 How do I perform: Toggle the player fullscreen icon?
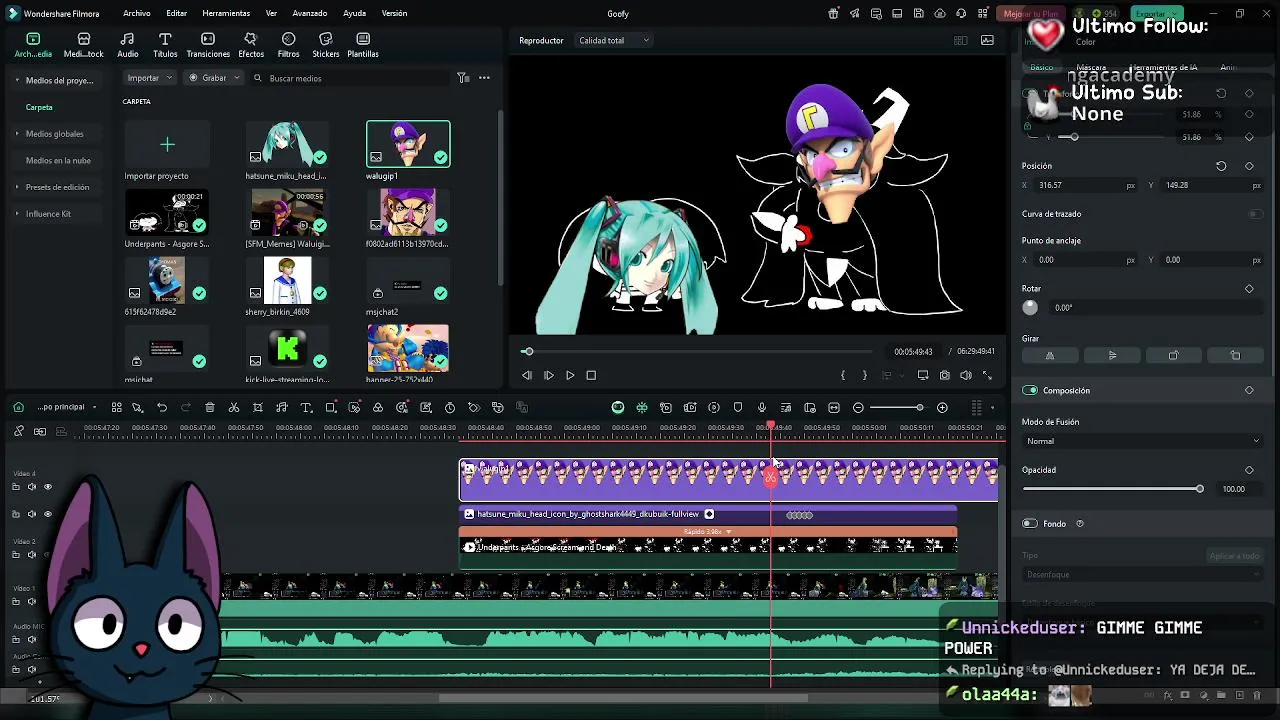[x=987, y=375]
